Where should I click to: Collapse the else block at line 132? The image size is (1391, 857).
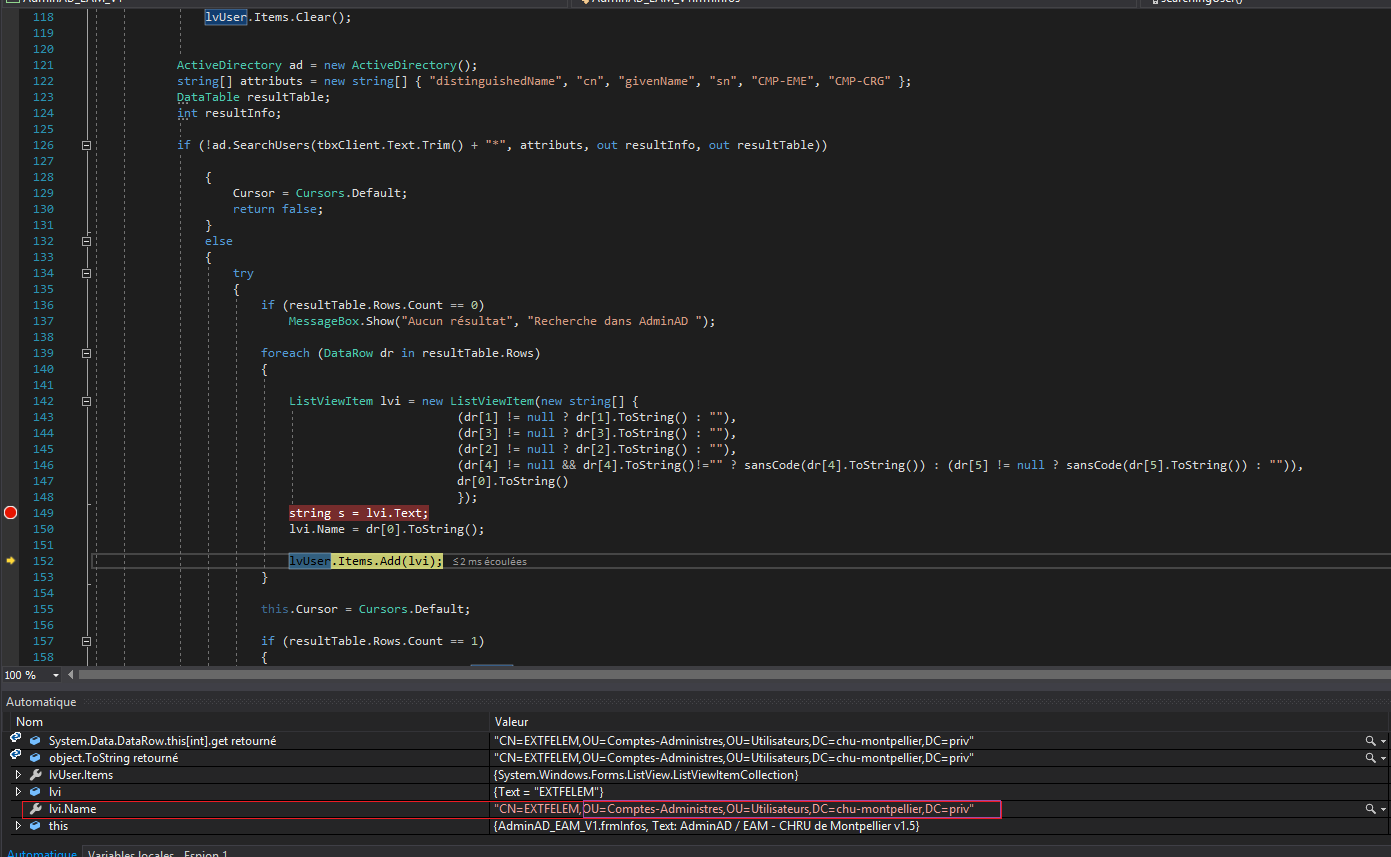[86, 241]
